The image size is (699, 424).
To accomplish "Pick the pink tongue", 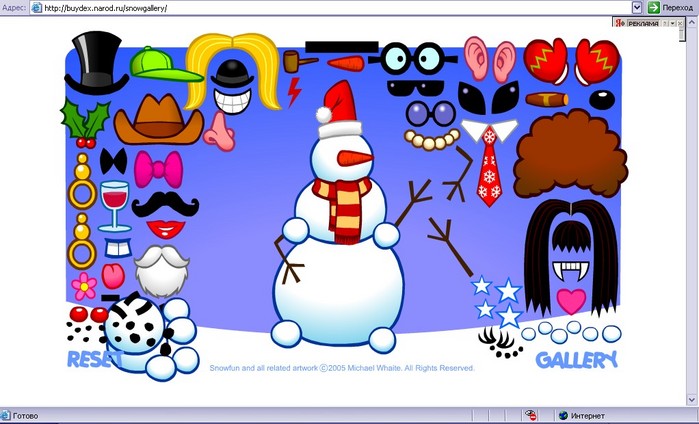I will tap(113, 276).
